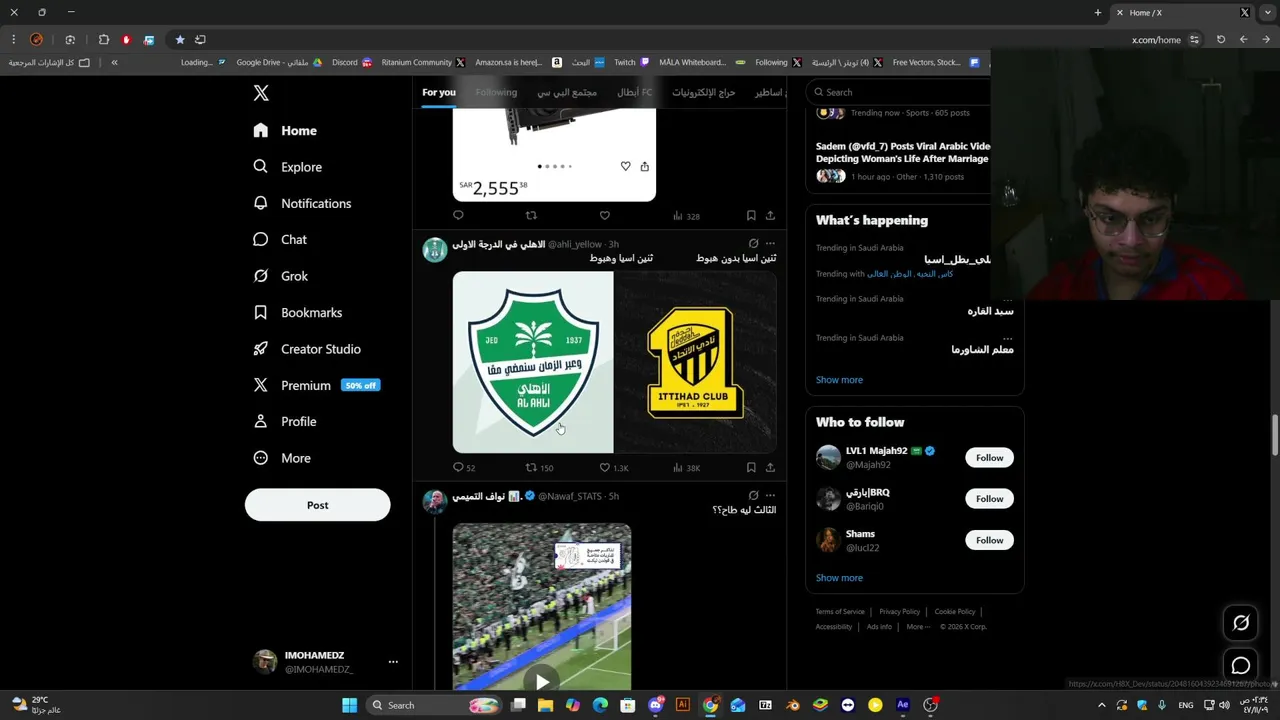Repost the ahli_yellow post with 150 reposts

click(532, 467)
